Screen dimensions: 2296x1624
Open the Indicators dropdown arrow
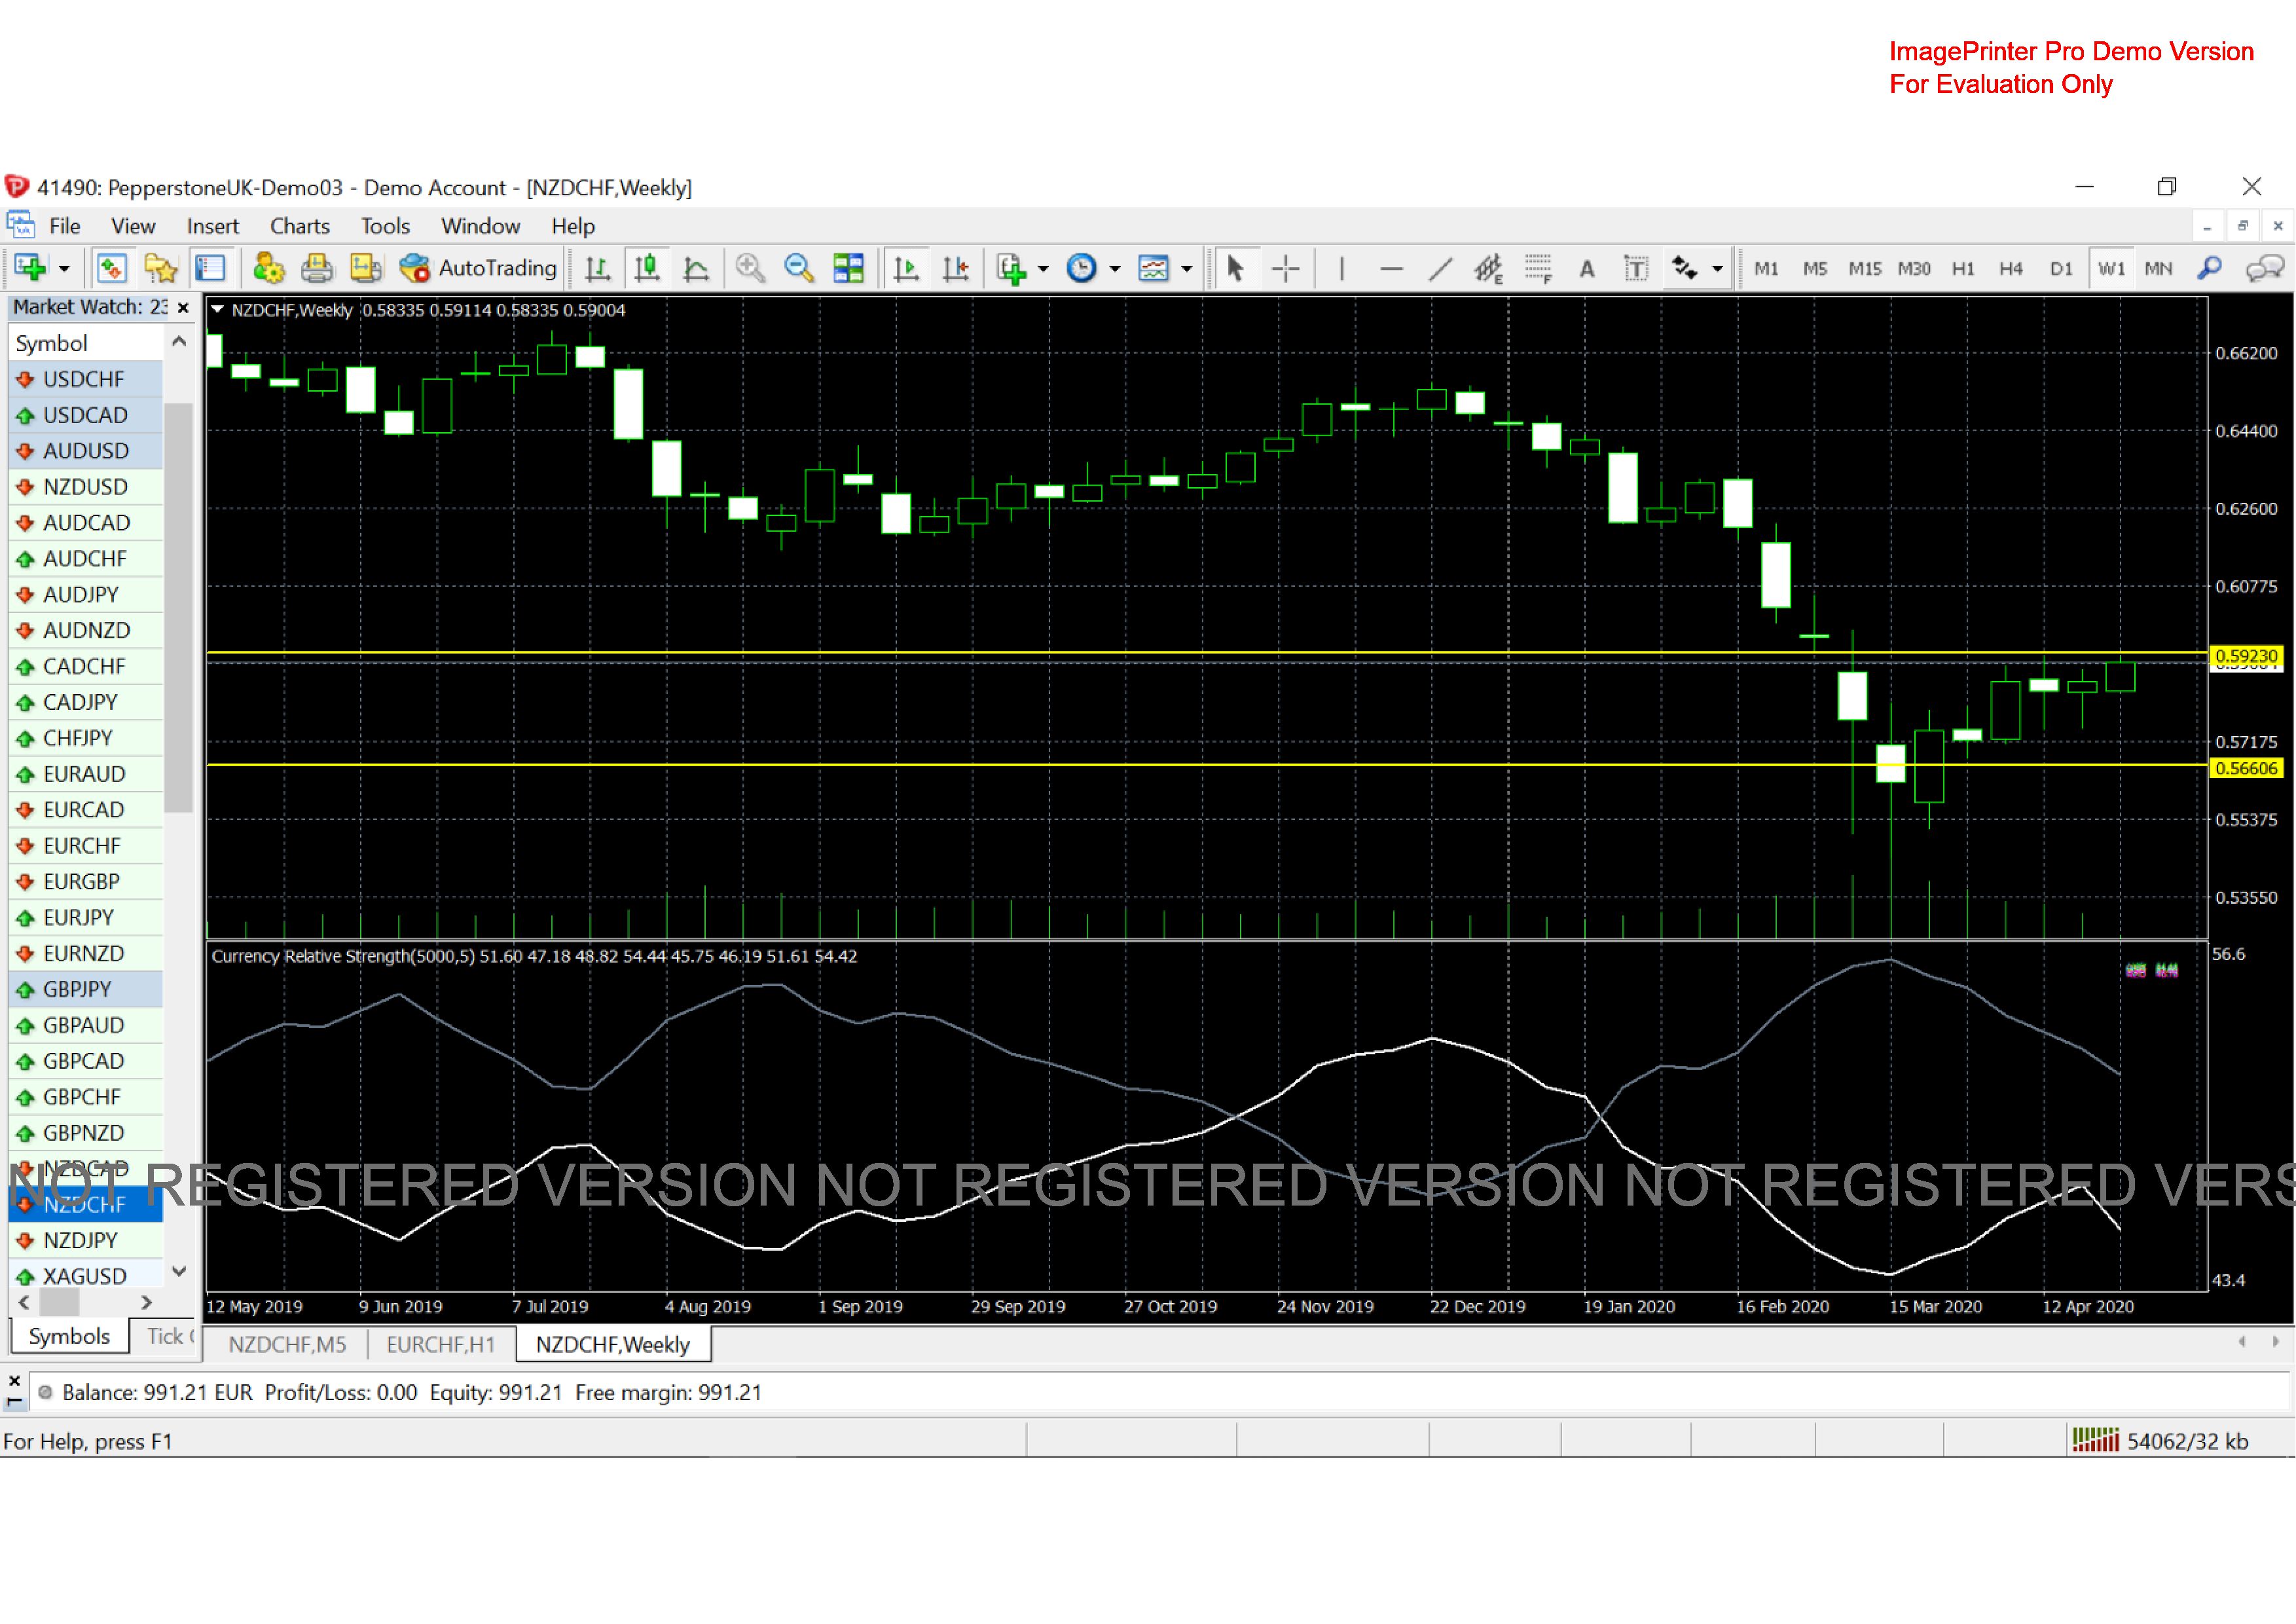pos(1043,269)
